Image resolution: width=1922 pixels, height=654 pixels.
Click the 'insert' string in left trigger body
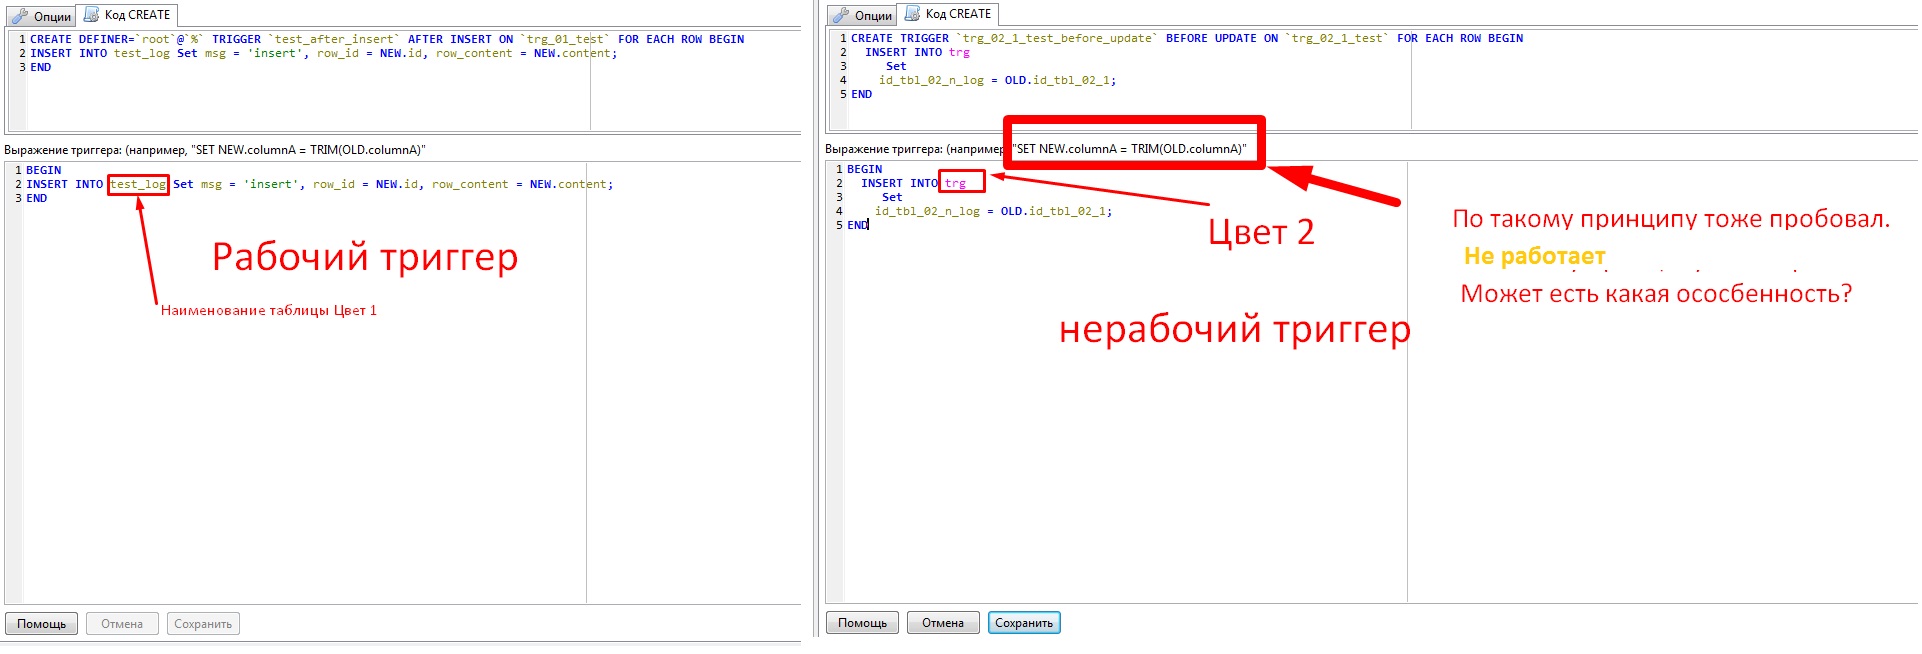tap(271, 184)
